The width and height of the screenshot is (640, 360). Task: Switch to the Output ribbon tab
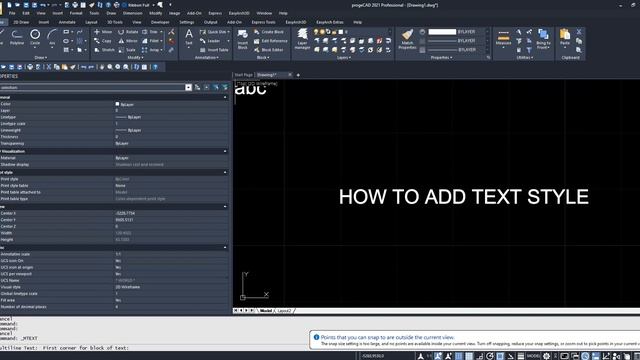point(211,22)
